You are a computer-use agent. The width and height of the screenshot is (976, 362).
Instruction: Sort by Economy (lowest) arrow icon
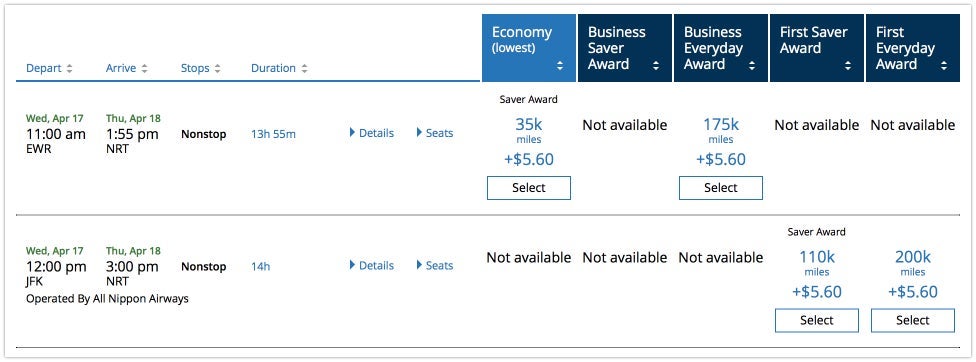(560, 65)
